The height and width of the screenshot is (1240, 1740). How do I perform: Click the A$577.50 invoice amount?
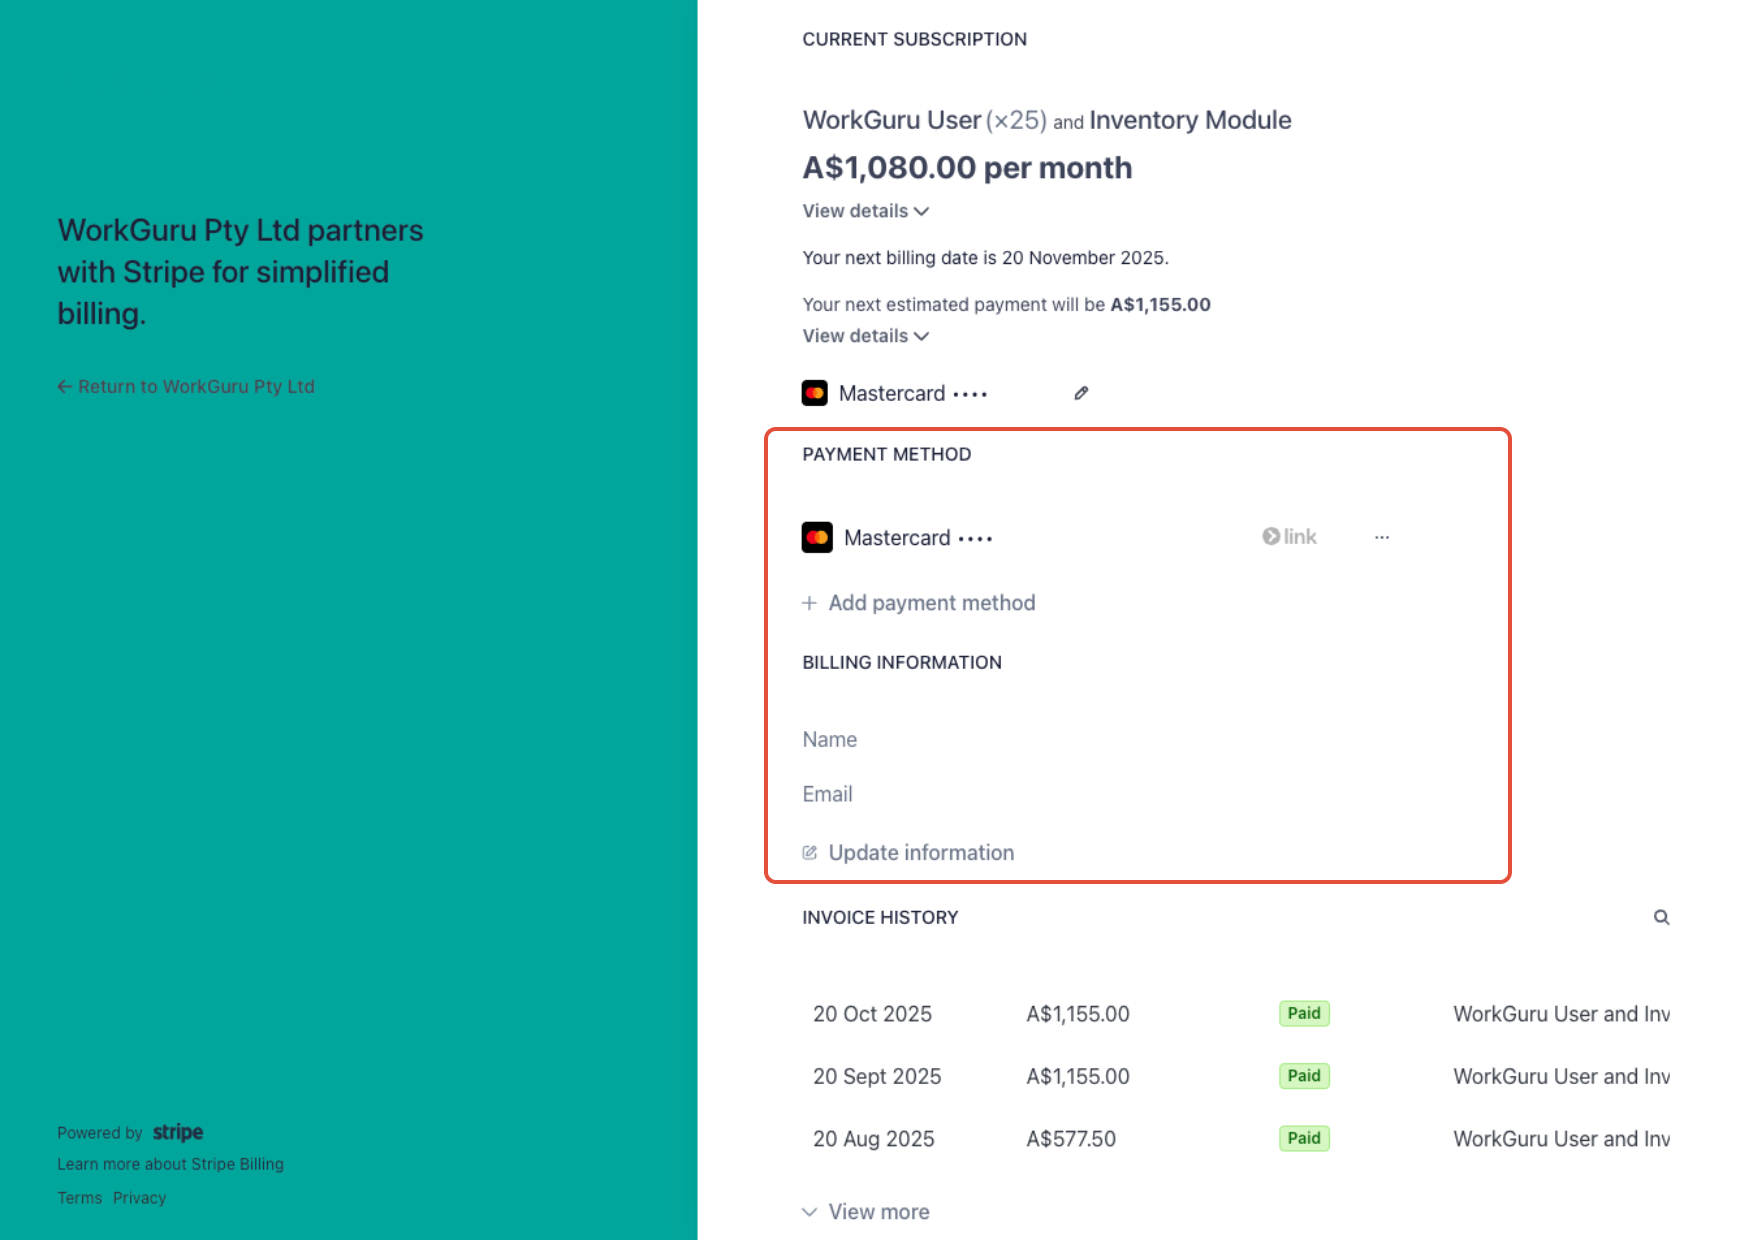coord(1071,1139)
